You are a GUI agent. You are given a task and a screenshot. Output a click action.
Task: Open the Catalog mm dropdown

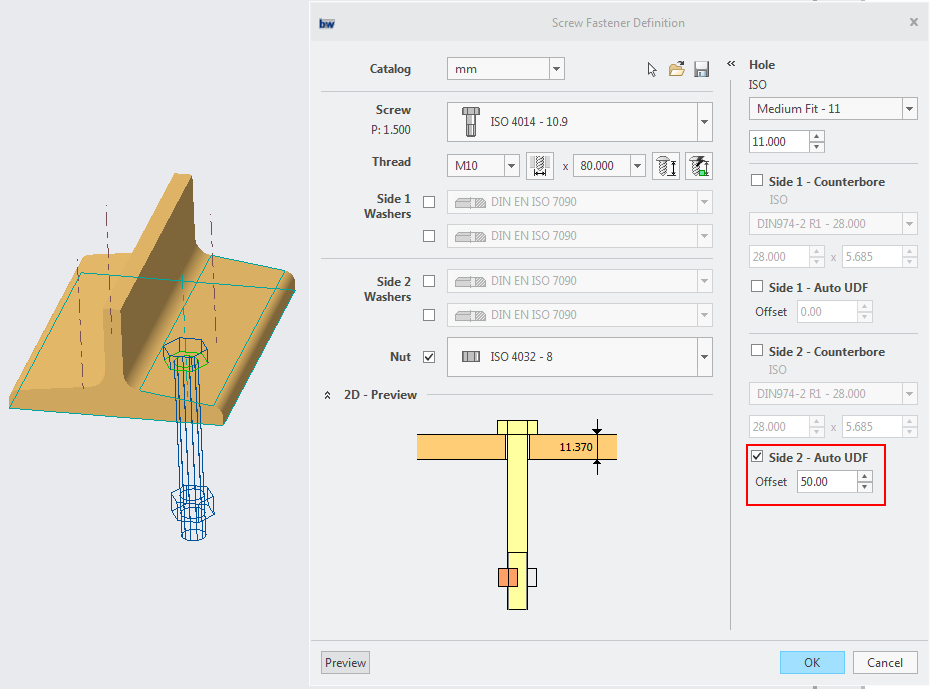click(x=556, y=69)
